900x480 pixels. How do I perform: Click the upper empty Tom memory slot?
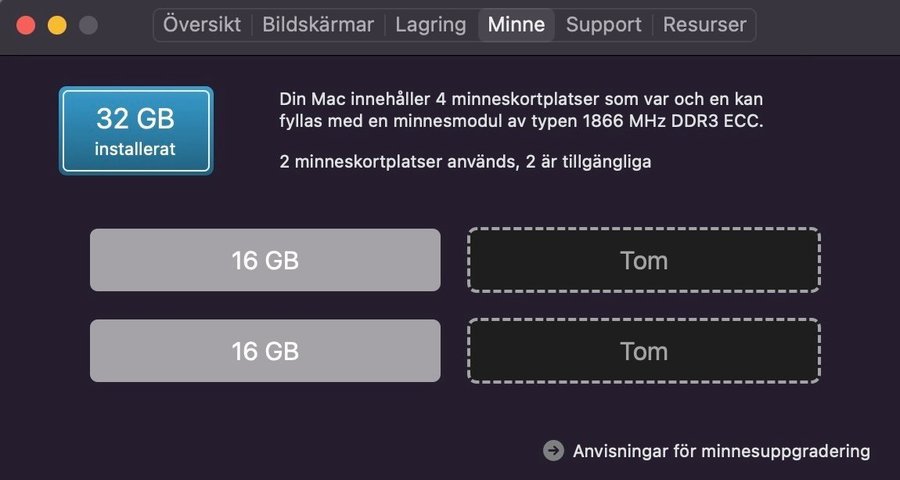pyautogui.click(x=643, y=260)
